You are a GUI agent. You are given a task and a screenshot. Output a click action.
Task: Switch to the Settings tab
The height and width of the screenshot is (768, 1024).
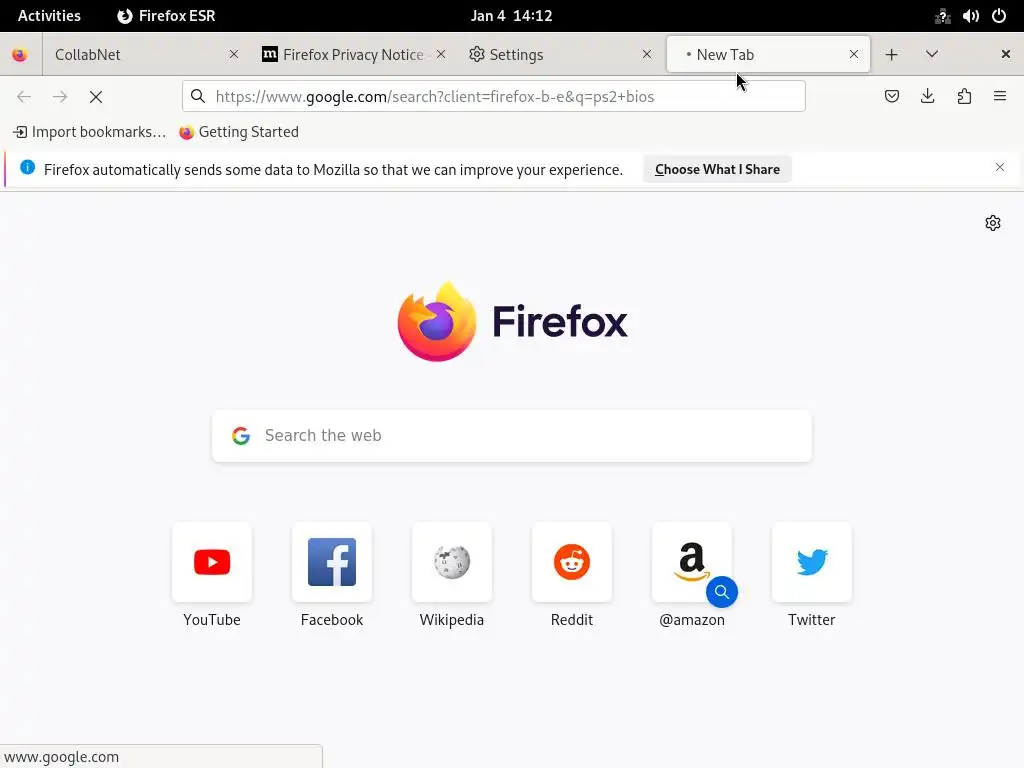[558, 54]
